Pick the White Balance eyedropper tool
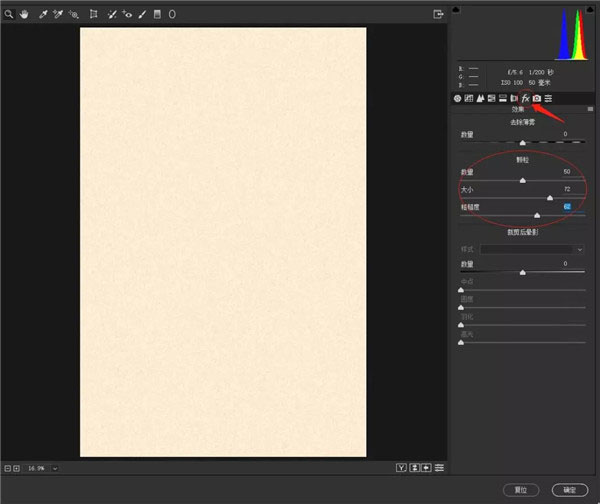 point(42,15)
